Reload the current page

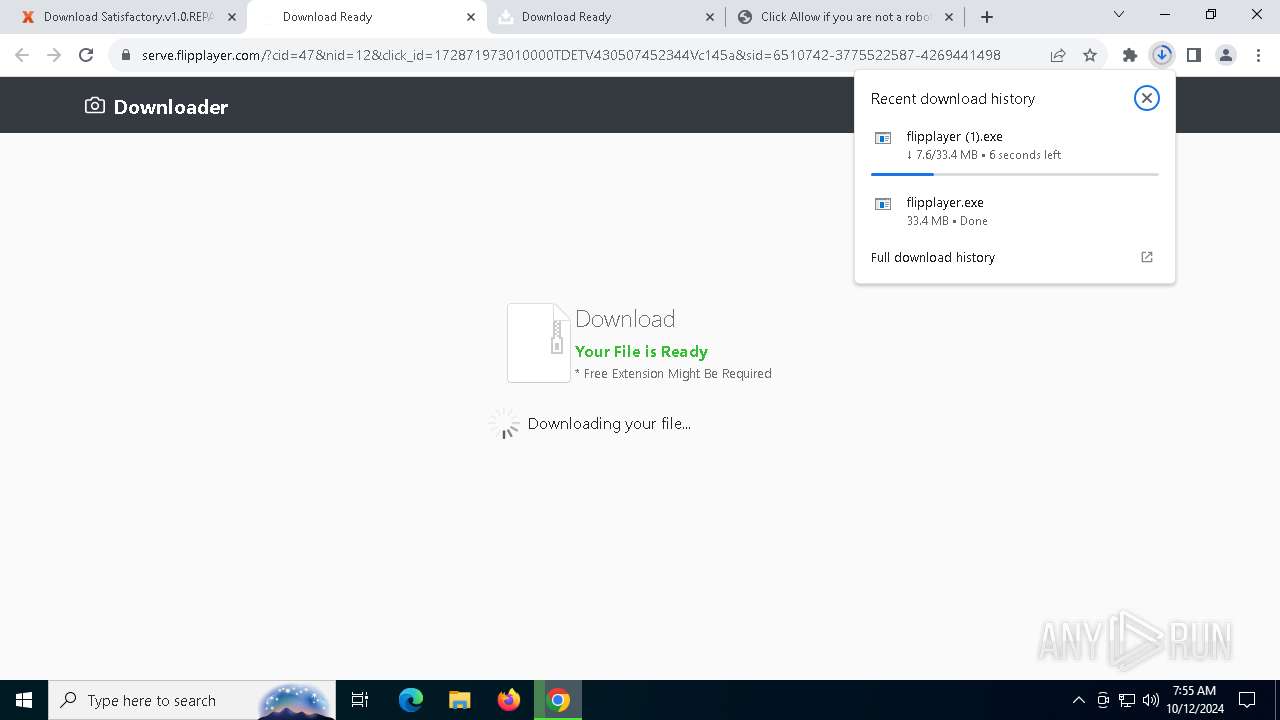[86, 55]
